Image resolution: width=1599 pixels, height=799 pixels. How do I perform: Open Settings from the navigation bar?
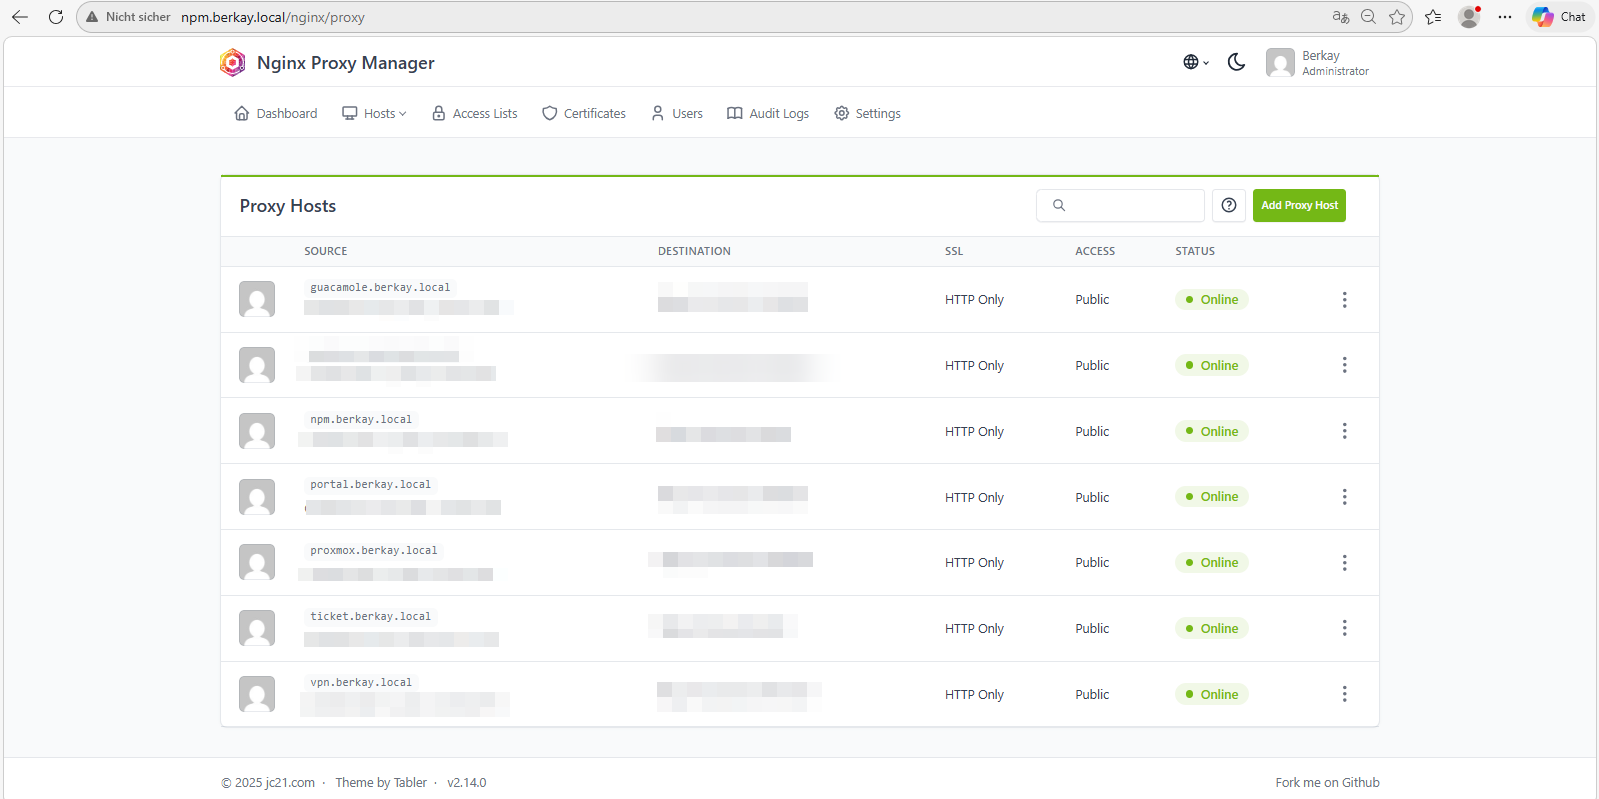pos(867,114)
